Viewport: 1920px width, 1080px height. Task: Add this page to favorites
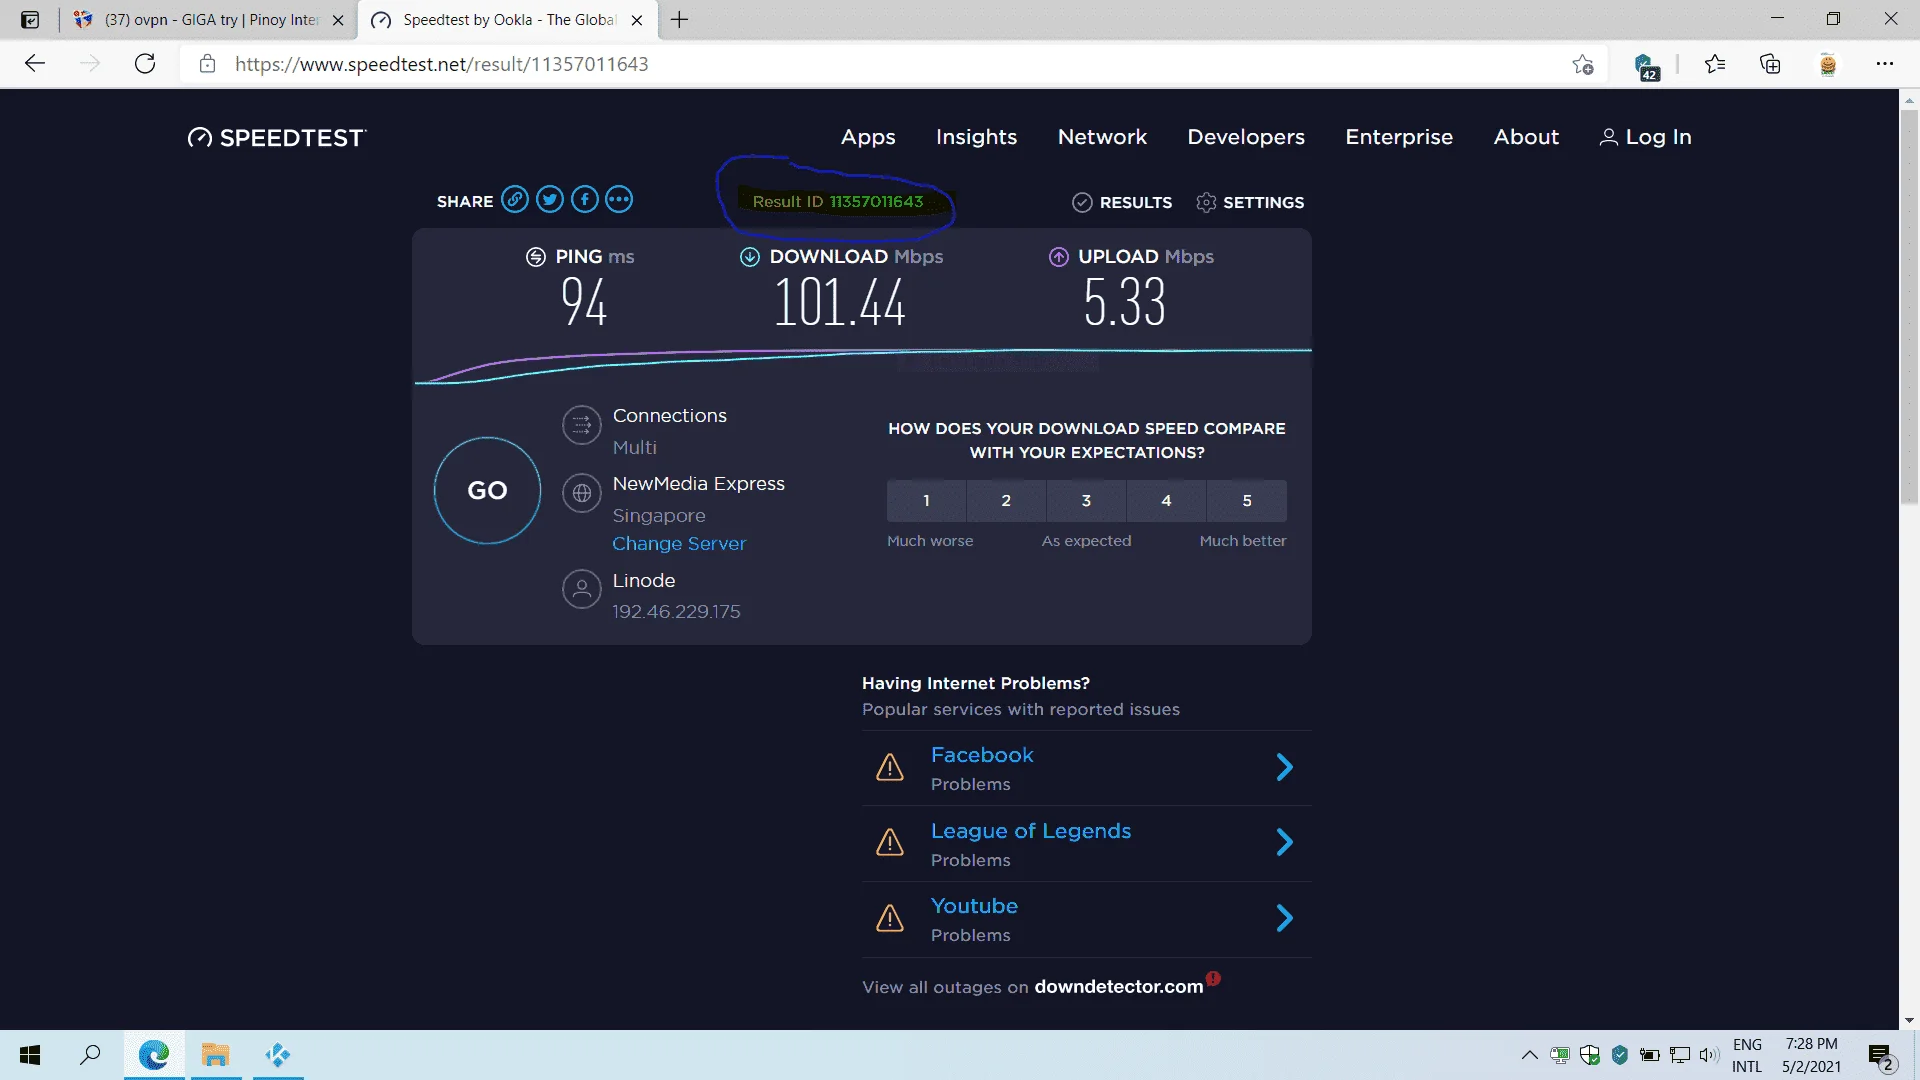click(1582, 65)
